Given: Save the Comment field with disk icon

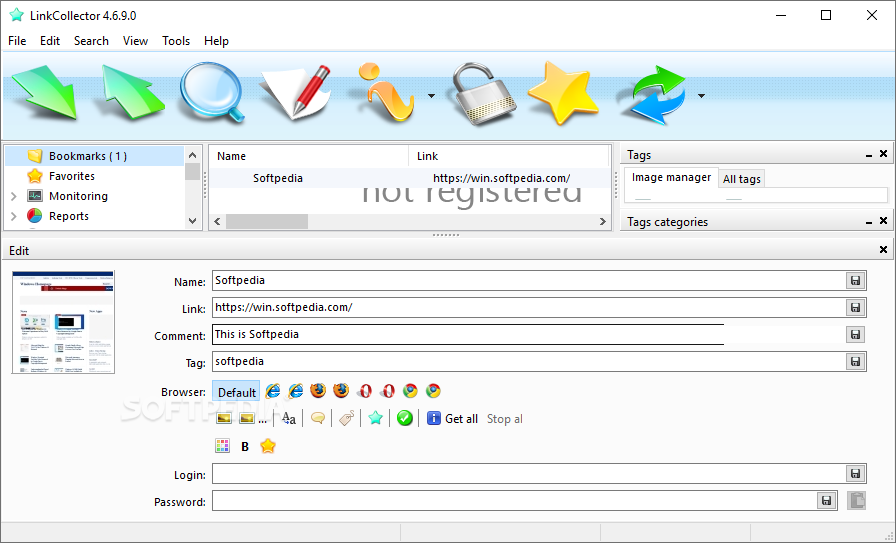Looking at the screenshot, I should pos(855,334).
